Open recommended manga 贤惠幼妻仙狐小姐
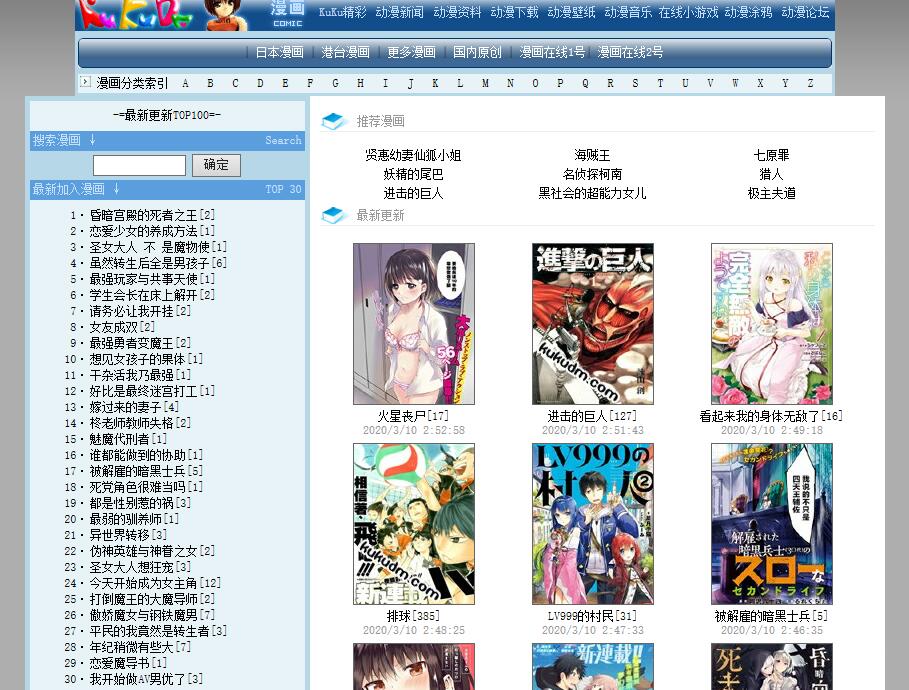This screenshot has height=690, width=909. tap(413, 155)
